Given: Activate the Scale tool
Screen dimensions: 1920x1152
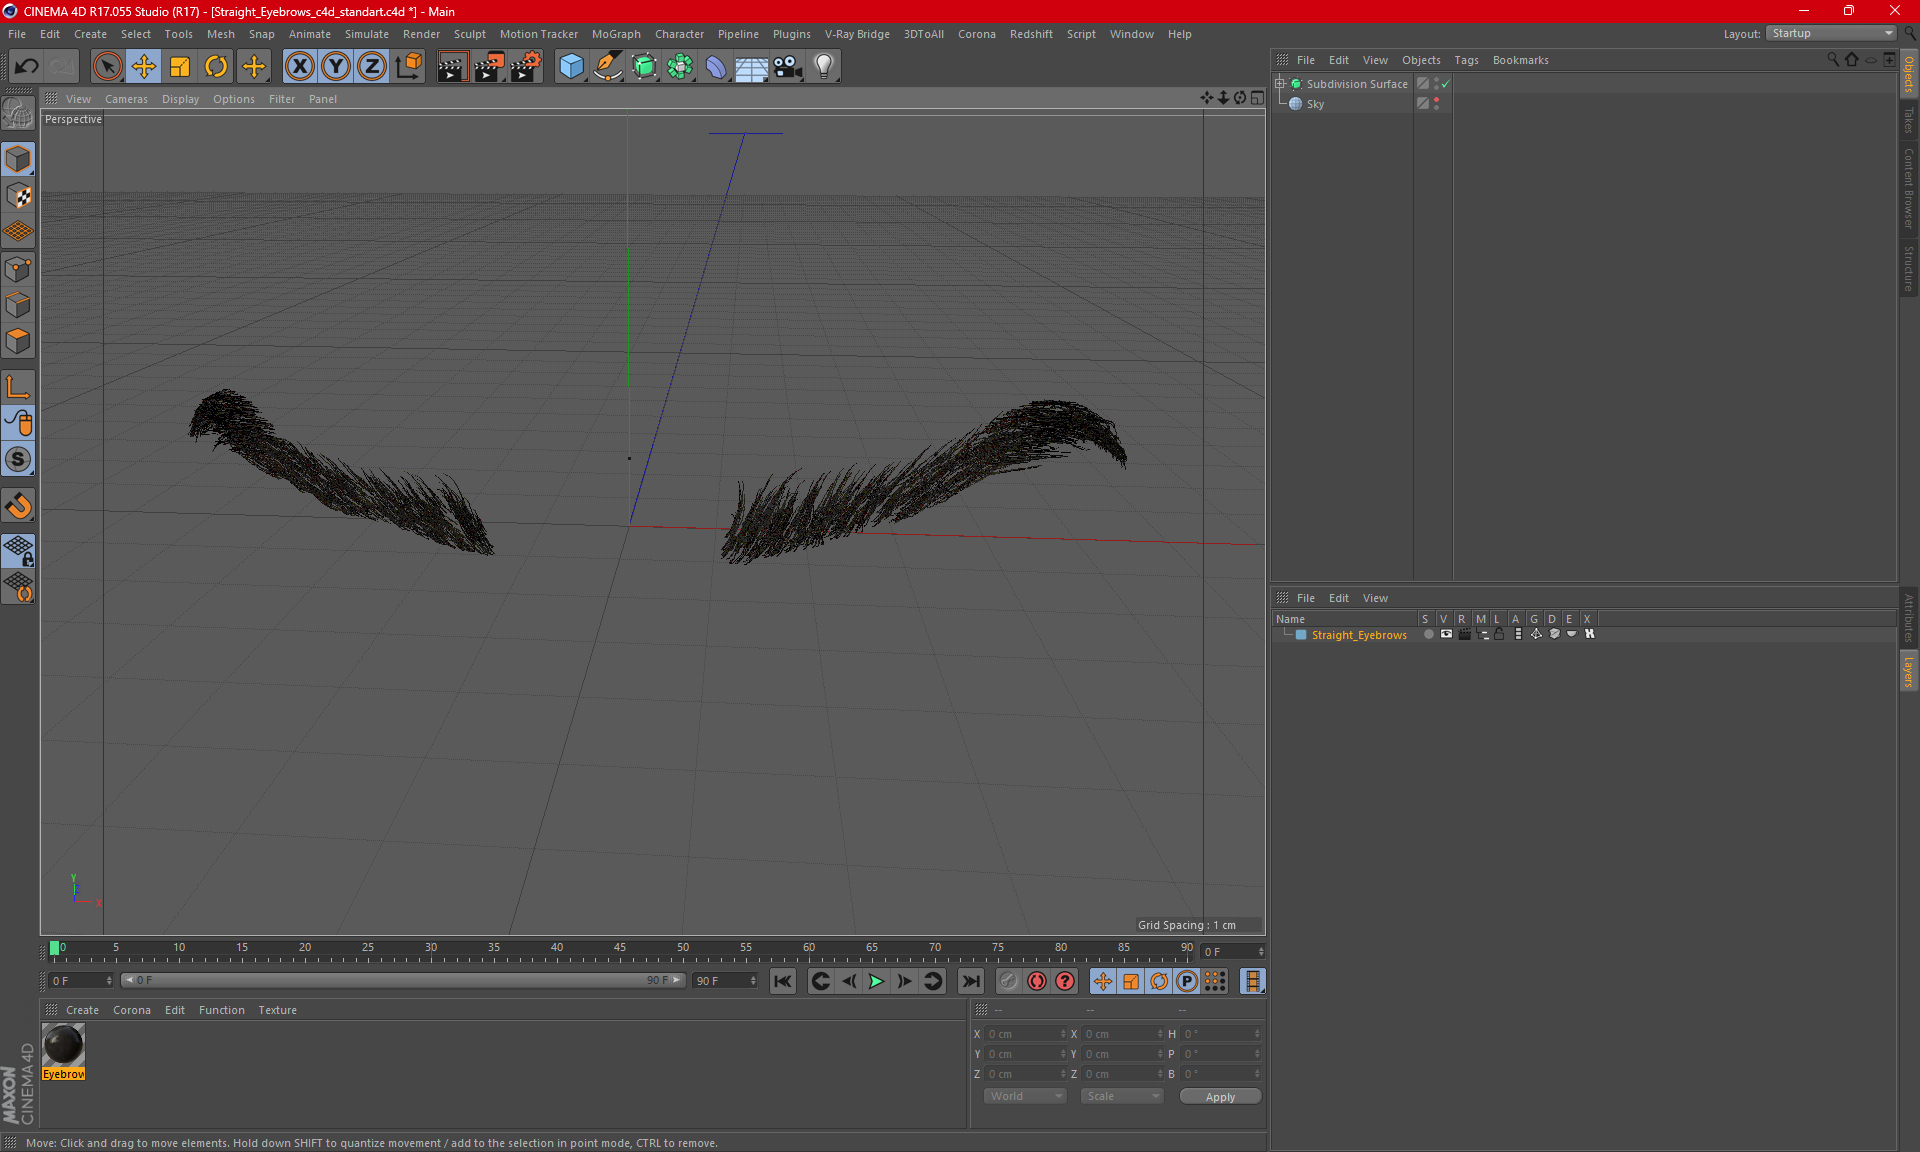Looking at the screenshot, I should [x=180, y=67].
